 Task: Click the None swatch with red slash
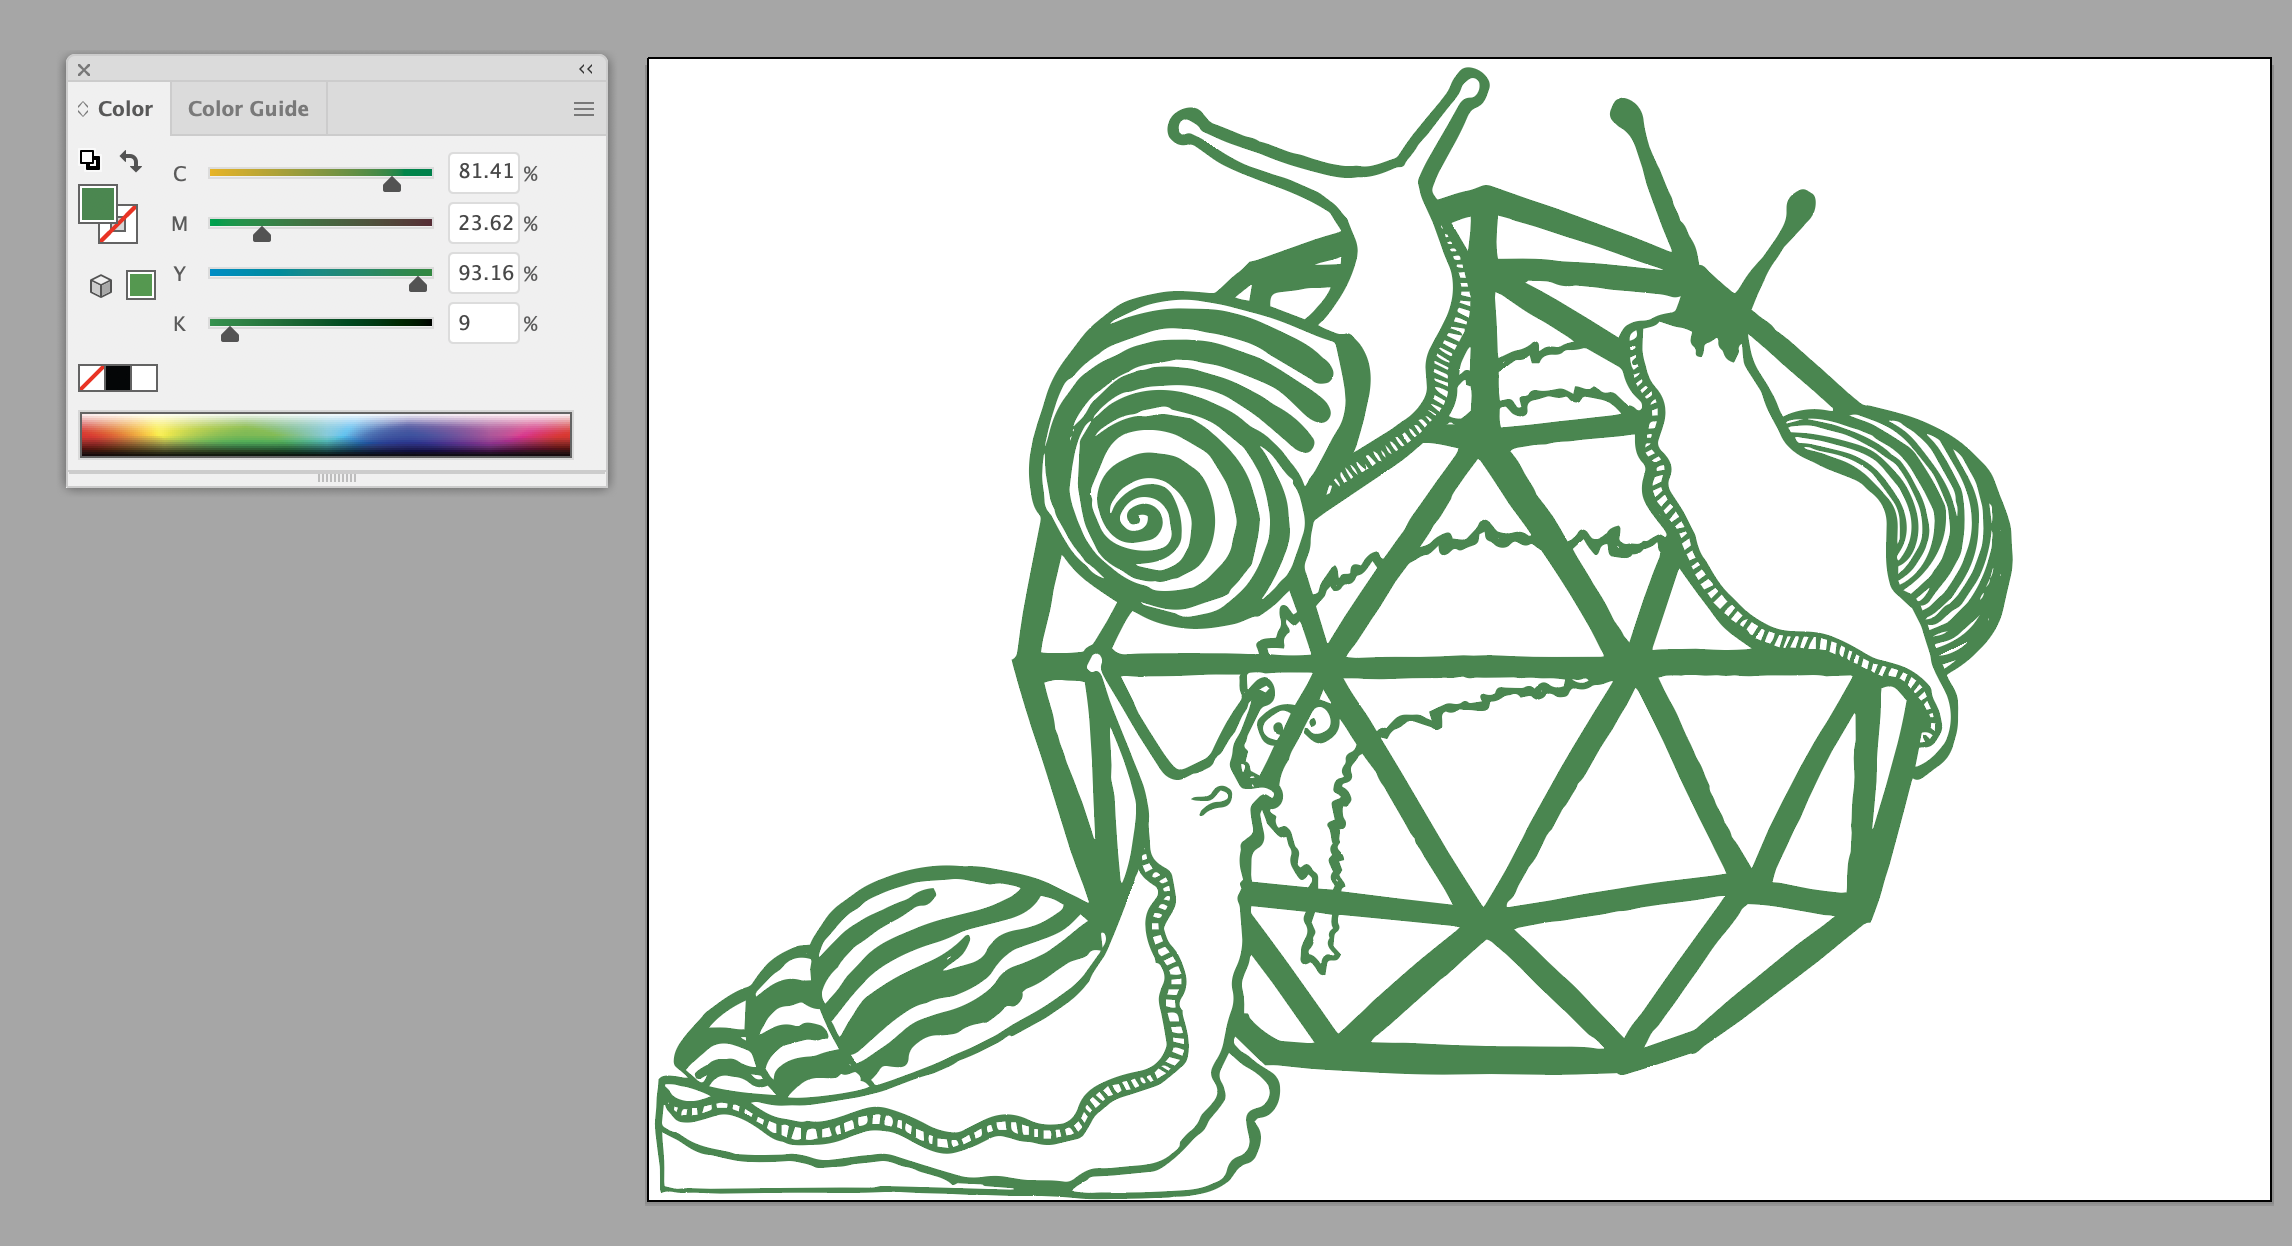point(91,378)
